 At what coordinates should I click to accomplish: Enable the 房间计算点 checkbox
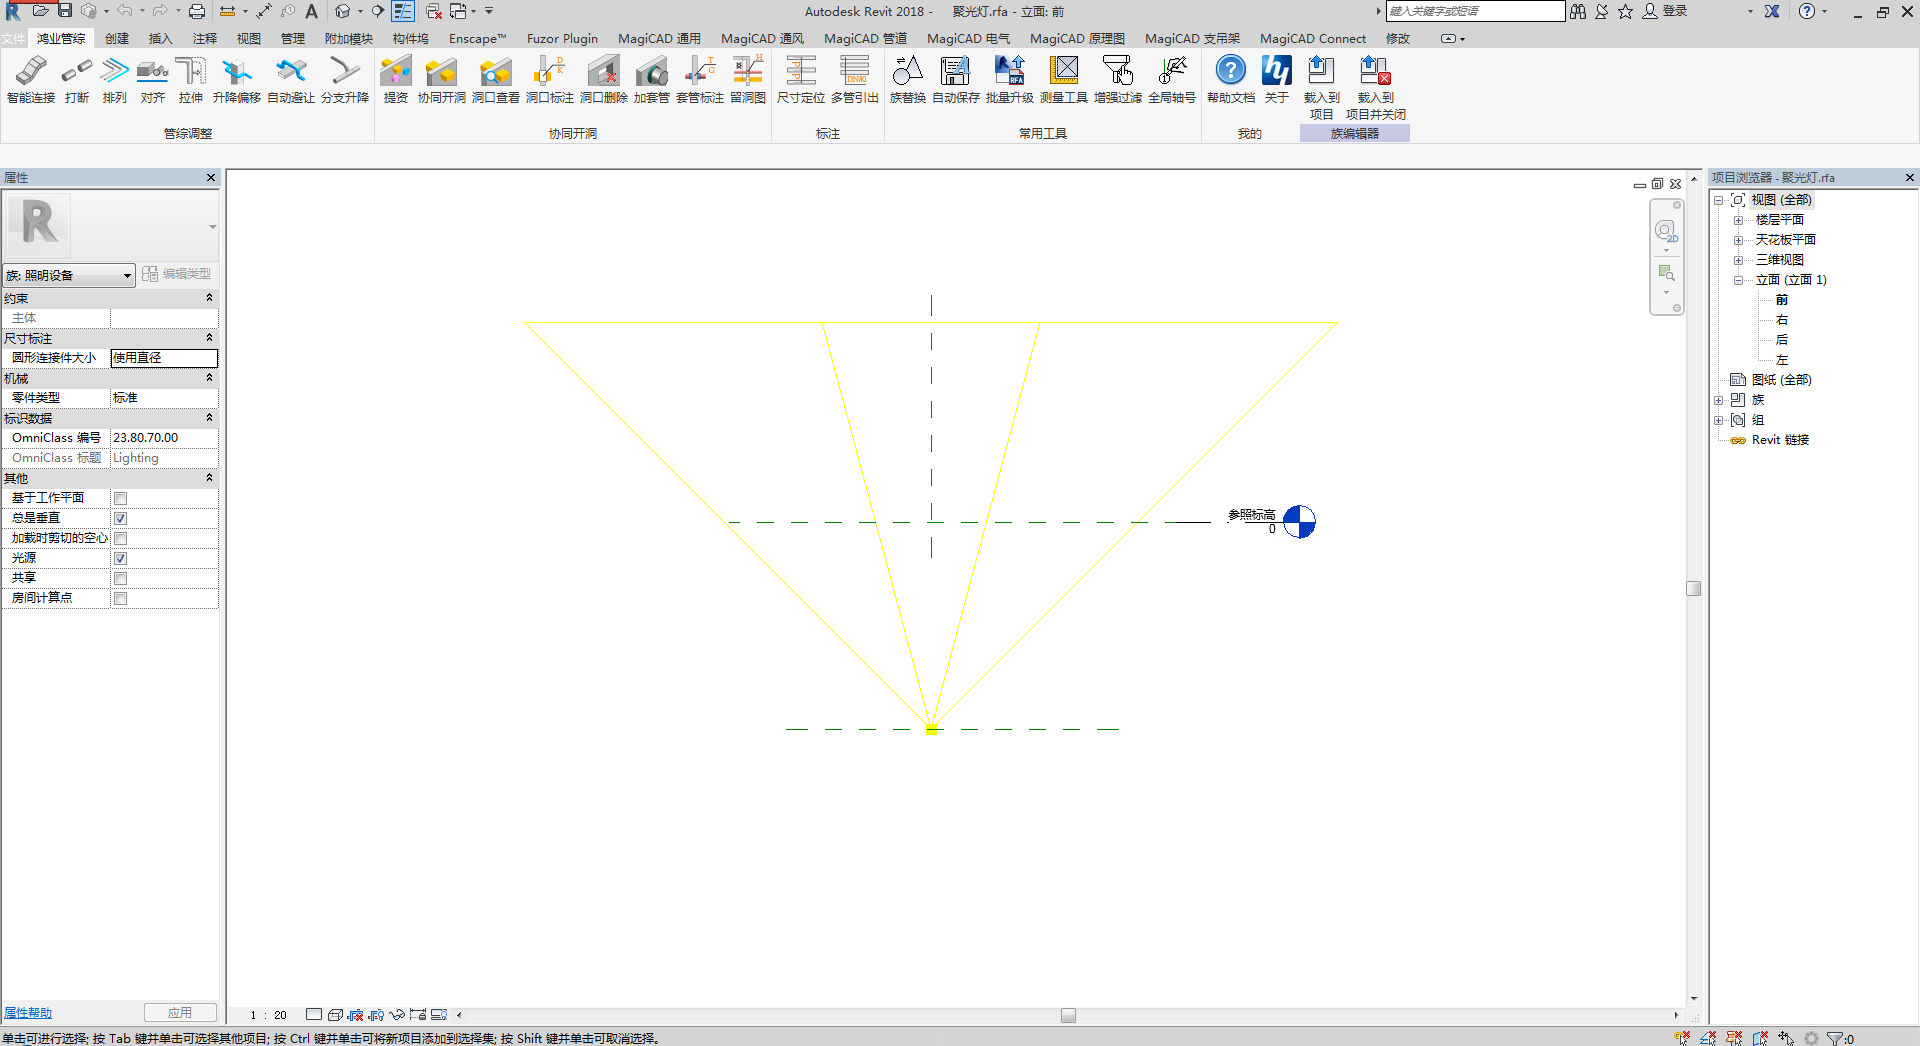click(x=120, y=598)
